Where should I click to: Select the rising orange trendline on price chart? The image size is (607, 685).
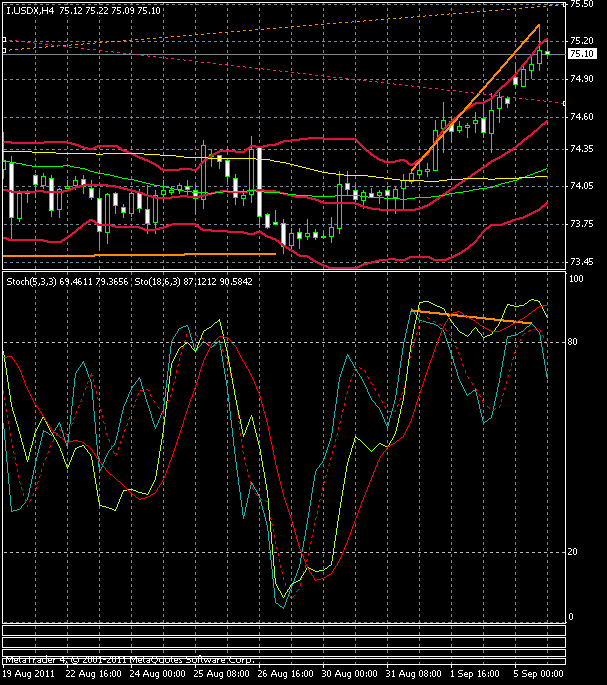[475, 97]
